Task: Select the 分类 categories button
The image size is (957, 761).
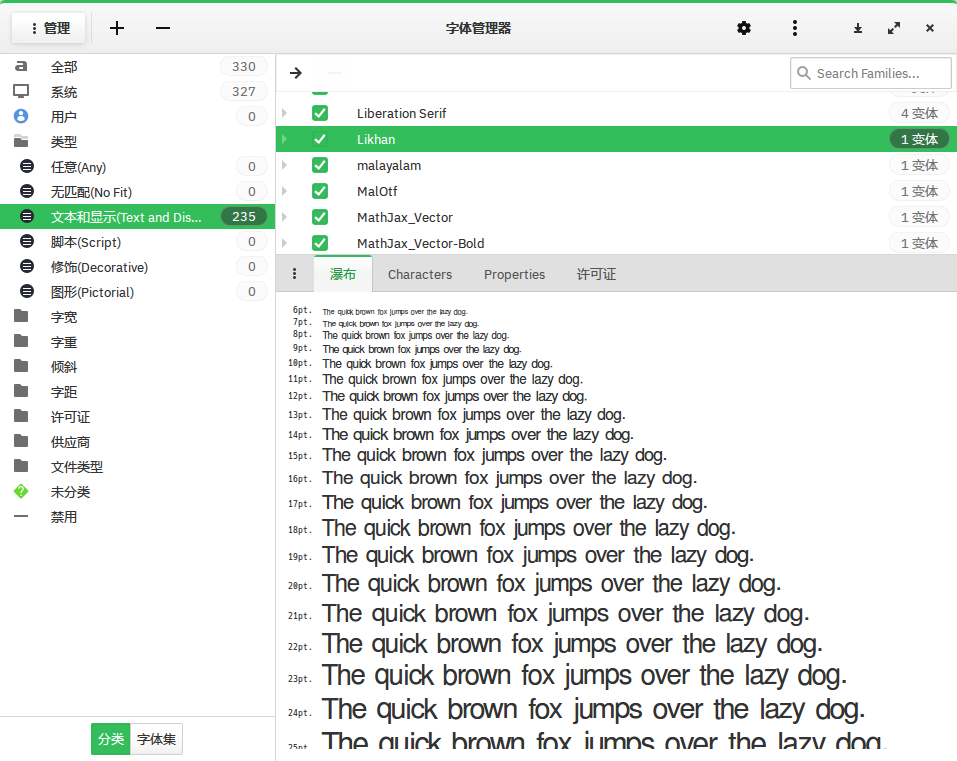Action: pos(110,739)
